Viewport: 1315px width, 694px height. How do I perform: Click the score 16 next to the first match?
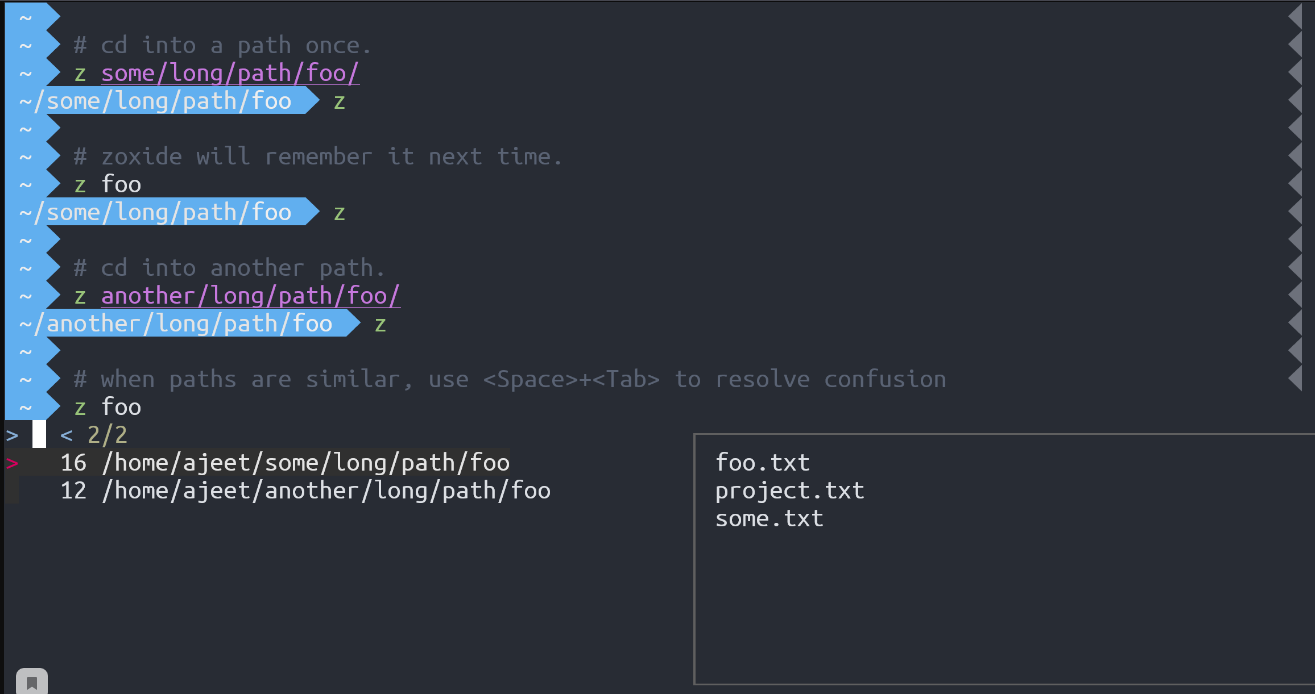[73, 463]
